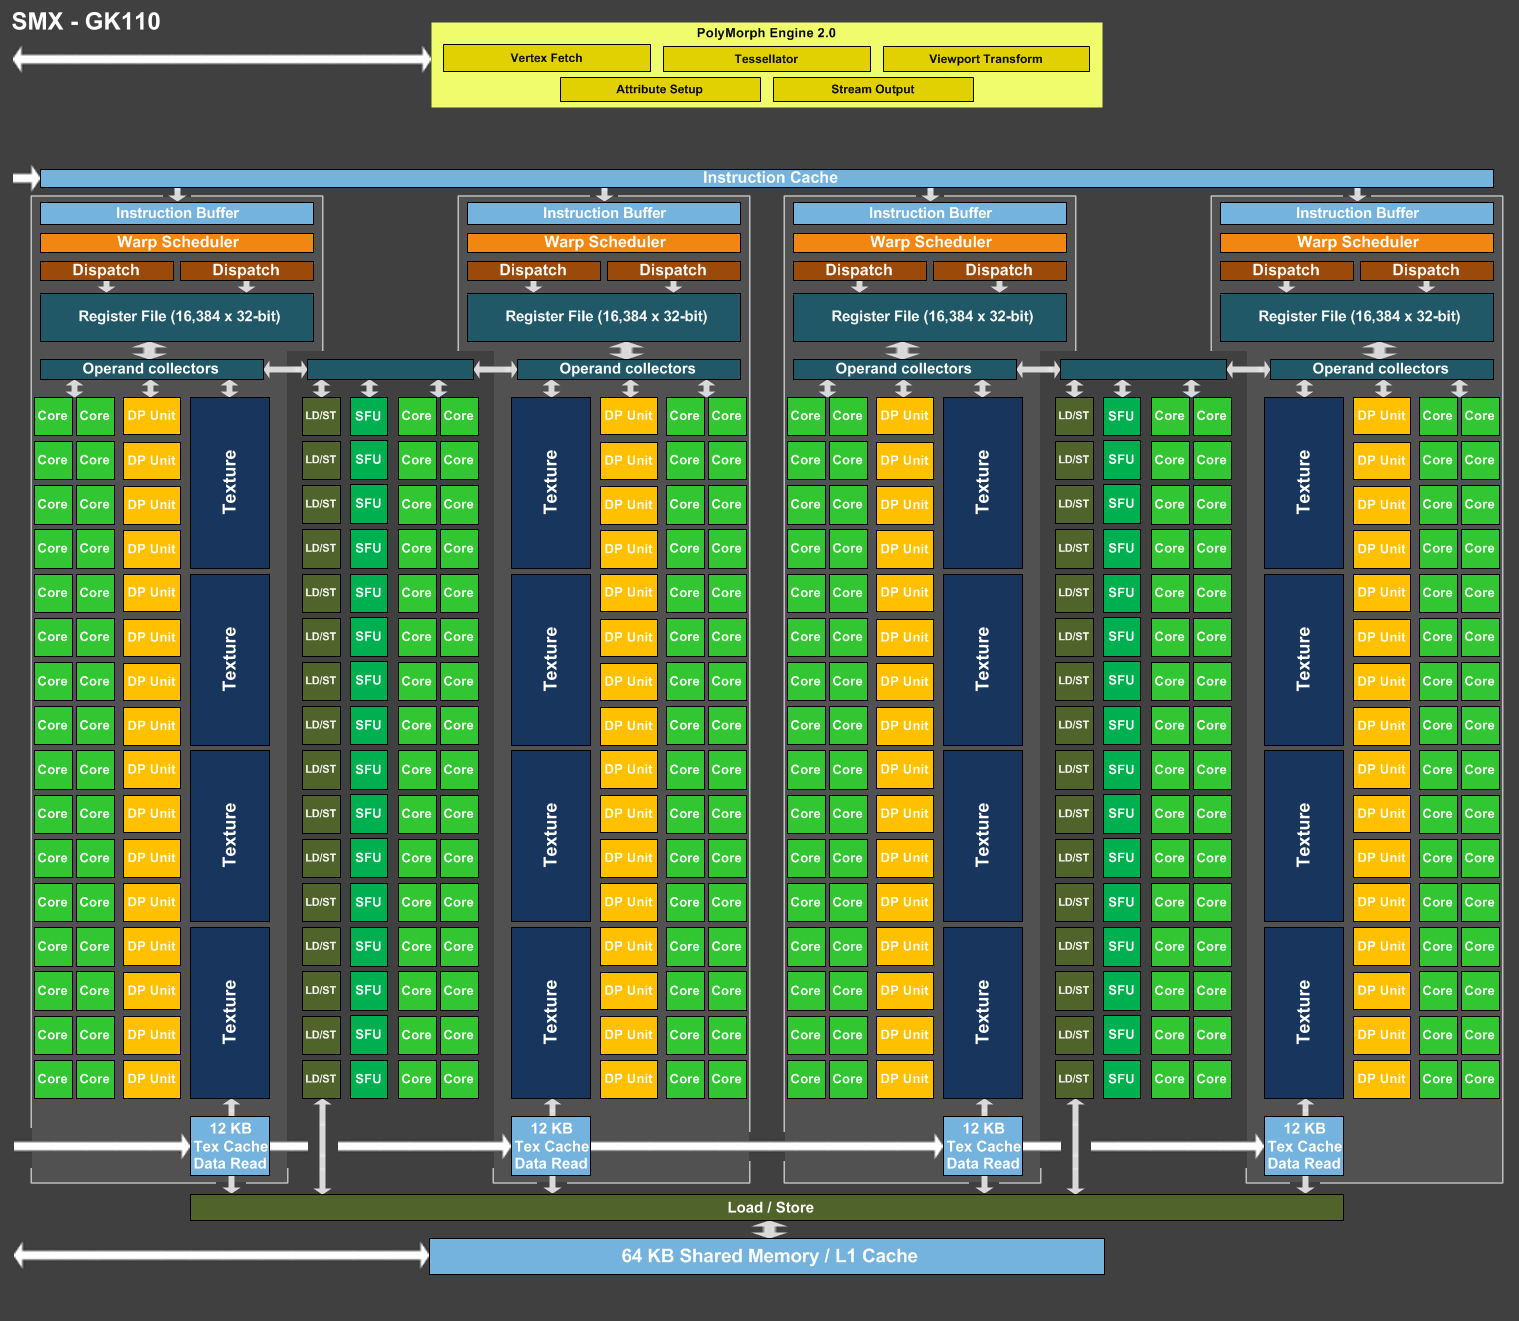Image resolution: width=1519 pixels, height=1321 pixels.
Task: Click the Stream Output block
Action: [873, 89]
